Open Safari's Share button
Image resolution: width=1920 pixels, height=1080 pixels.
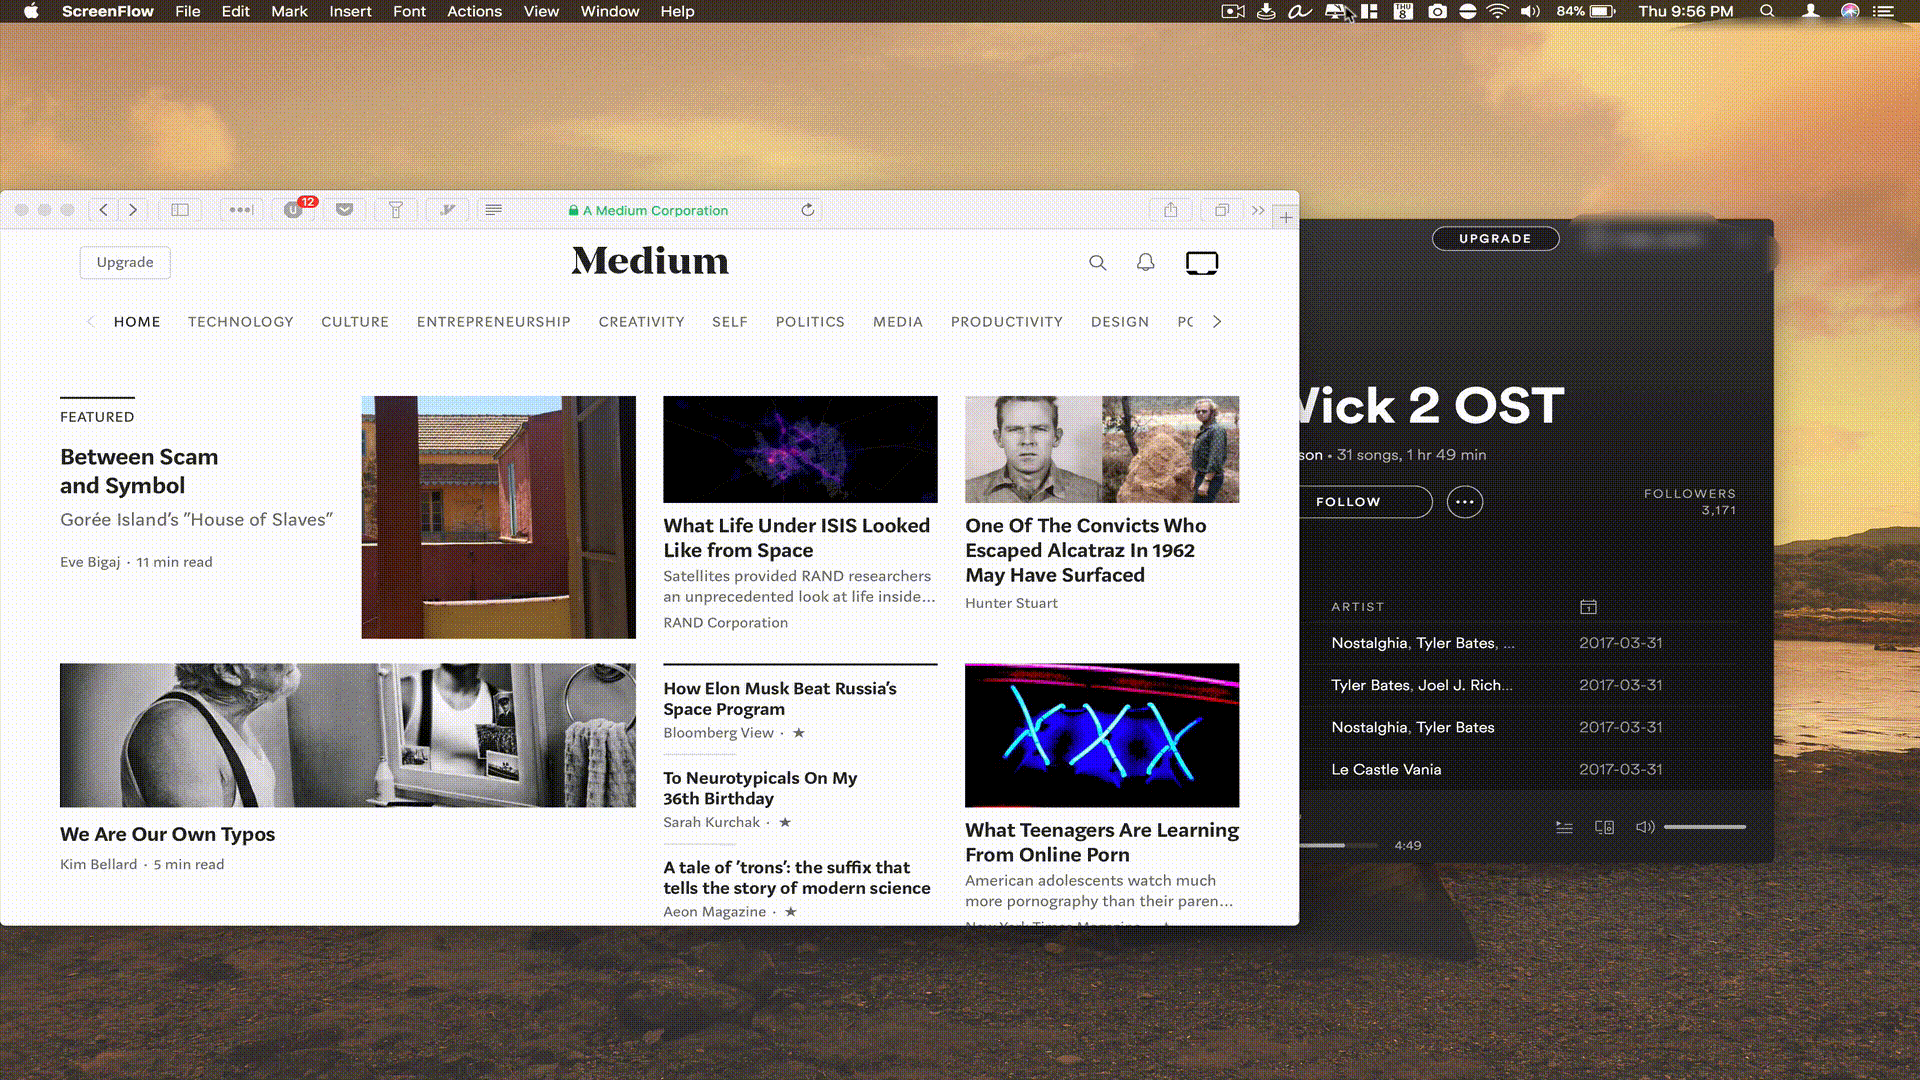click(1170, 210)
